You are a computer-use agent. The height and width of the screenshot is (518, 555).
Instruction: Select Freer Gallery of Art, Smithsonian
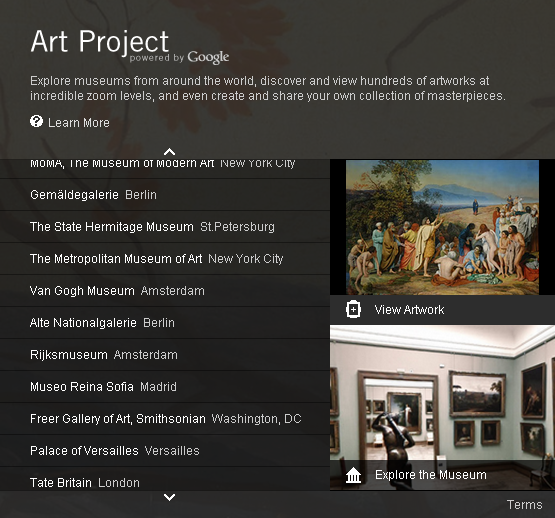pos(165,419)
